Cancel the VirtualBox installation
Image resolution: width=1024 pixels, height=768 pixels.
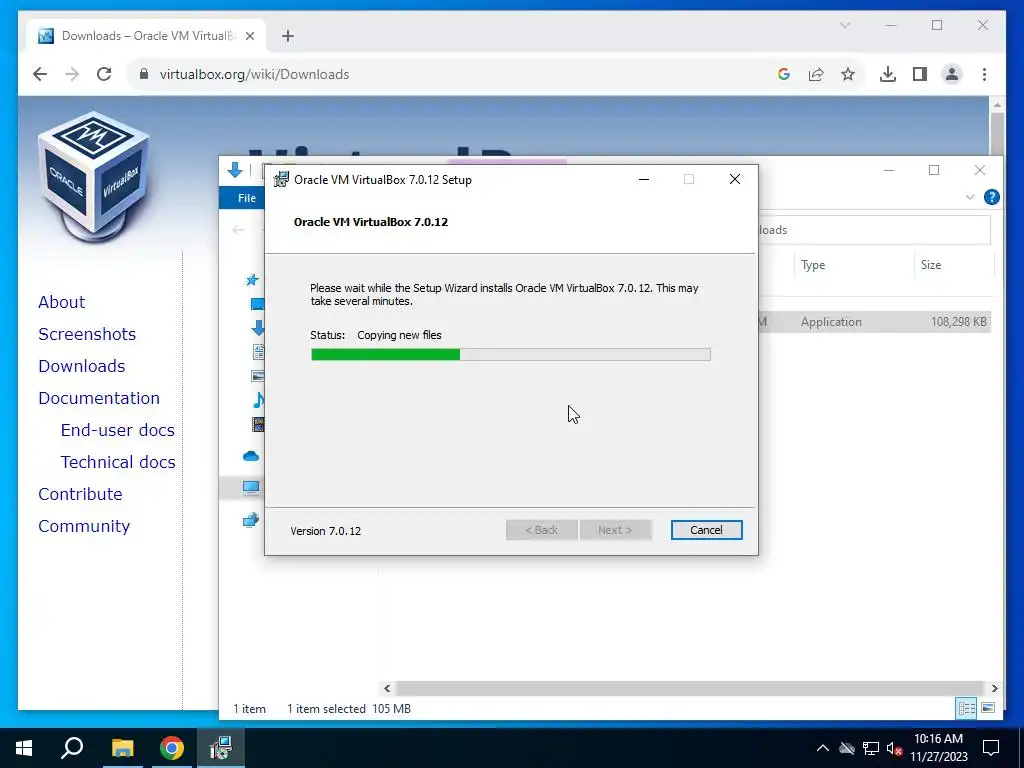(706, 530)
